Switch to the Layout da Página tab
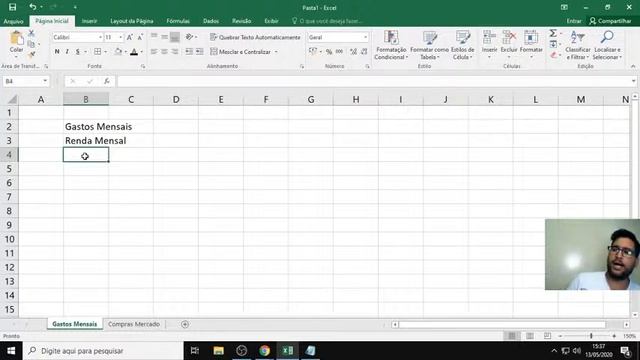This screenshot has height=360, width=640. (131, 21)
